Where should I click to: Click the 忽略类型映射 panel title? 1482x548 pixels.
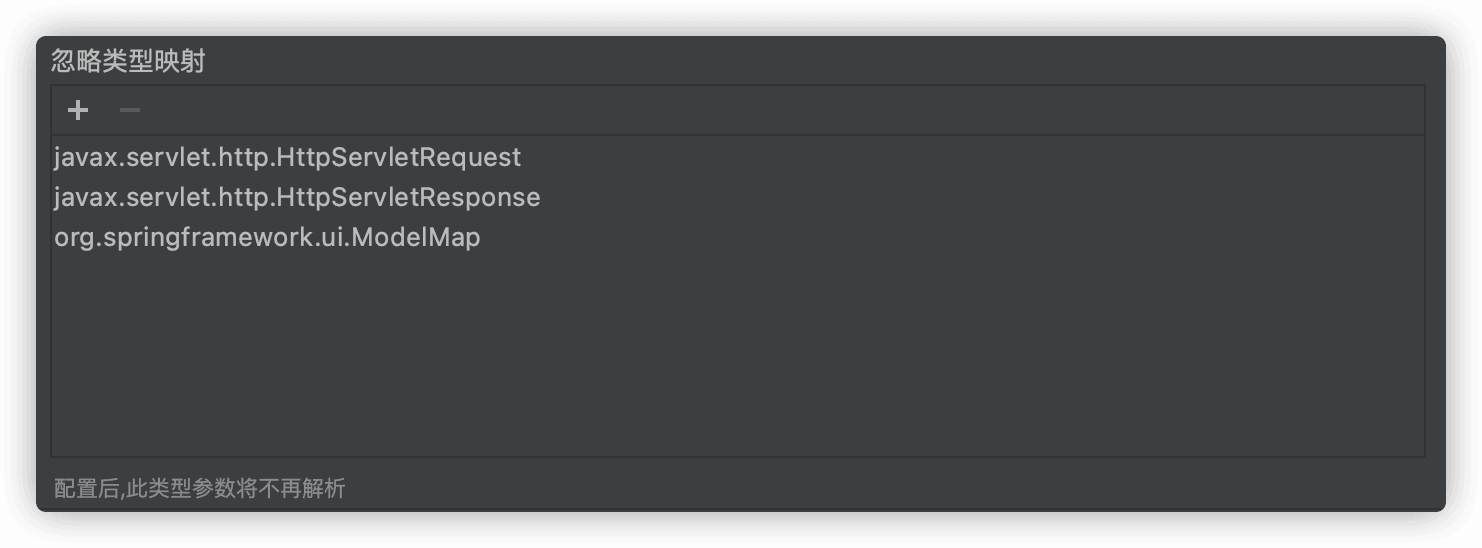pos(128,62)
